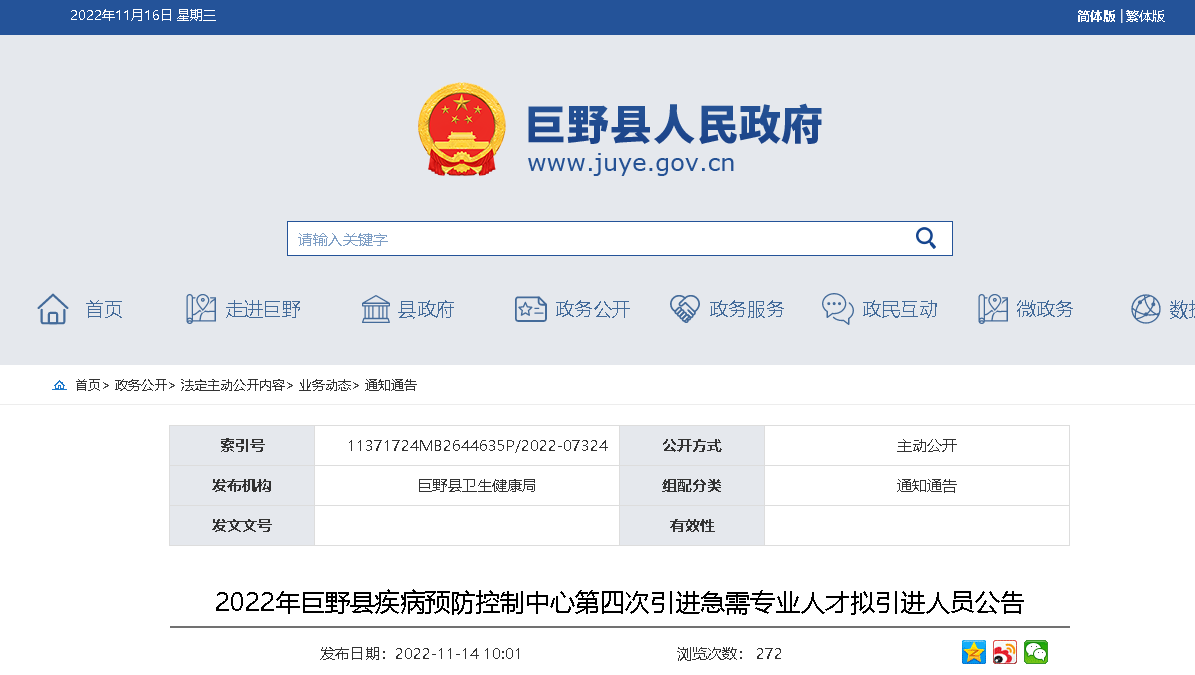The image size is (1195, 675).
Task: Switch to 简体版 language
Action: [x=1096, y=16]
